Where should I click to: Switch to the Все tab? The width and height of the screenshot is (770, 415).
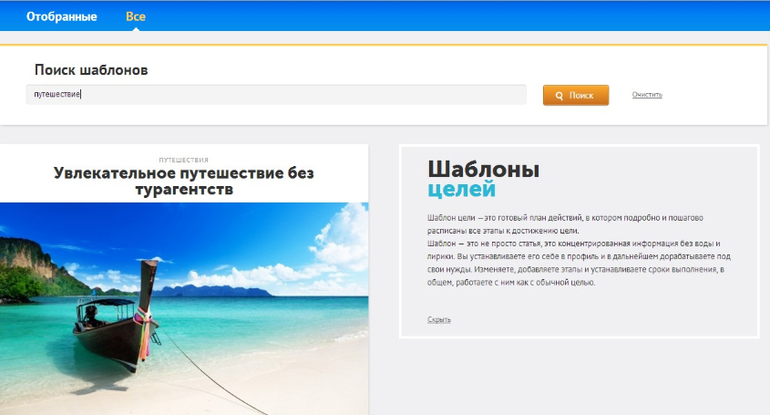(136, 17)
